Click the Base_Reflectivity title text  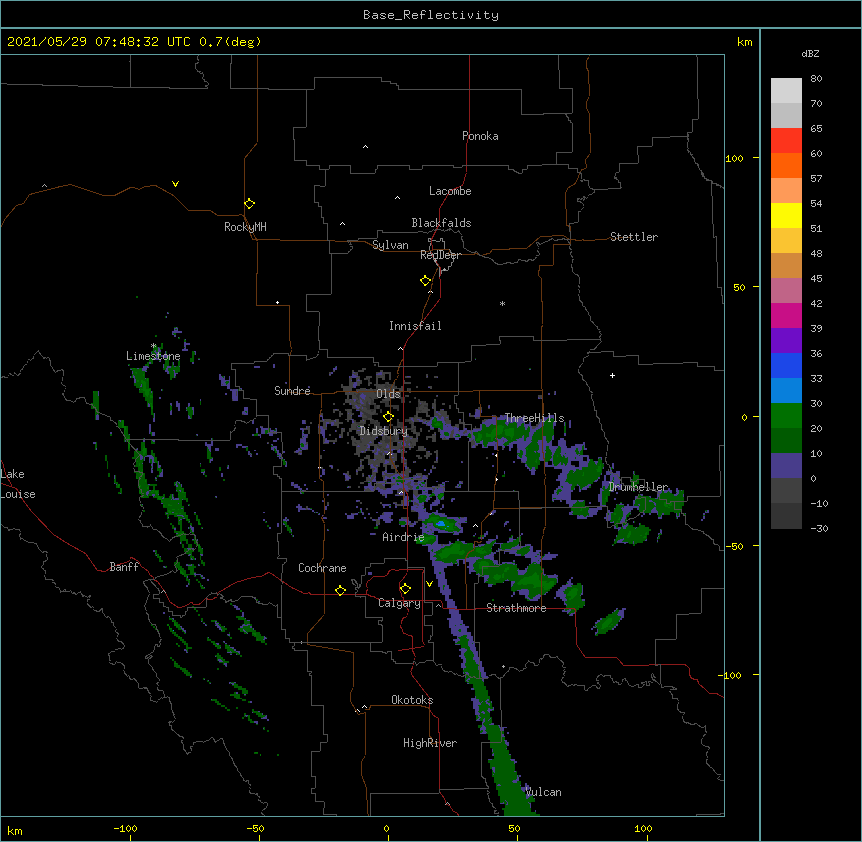[x=431, y=15]
